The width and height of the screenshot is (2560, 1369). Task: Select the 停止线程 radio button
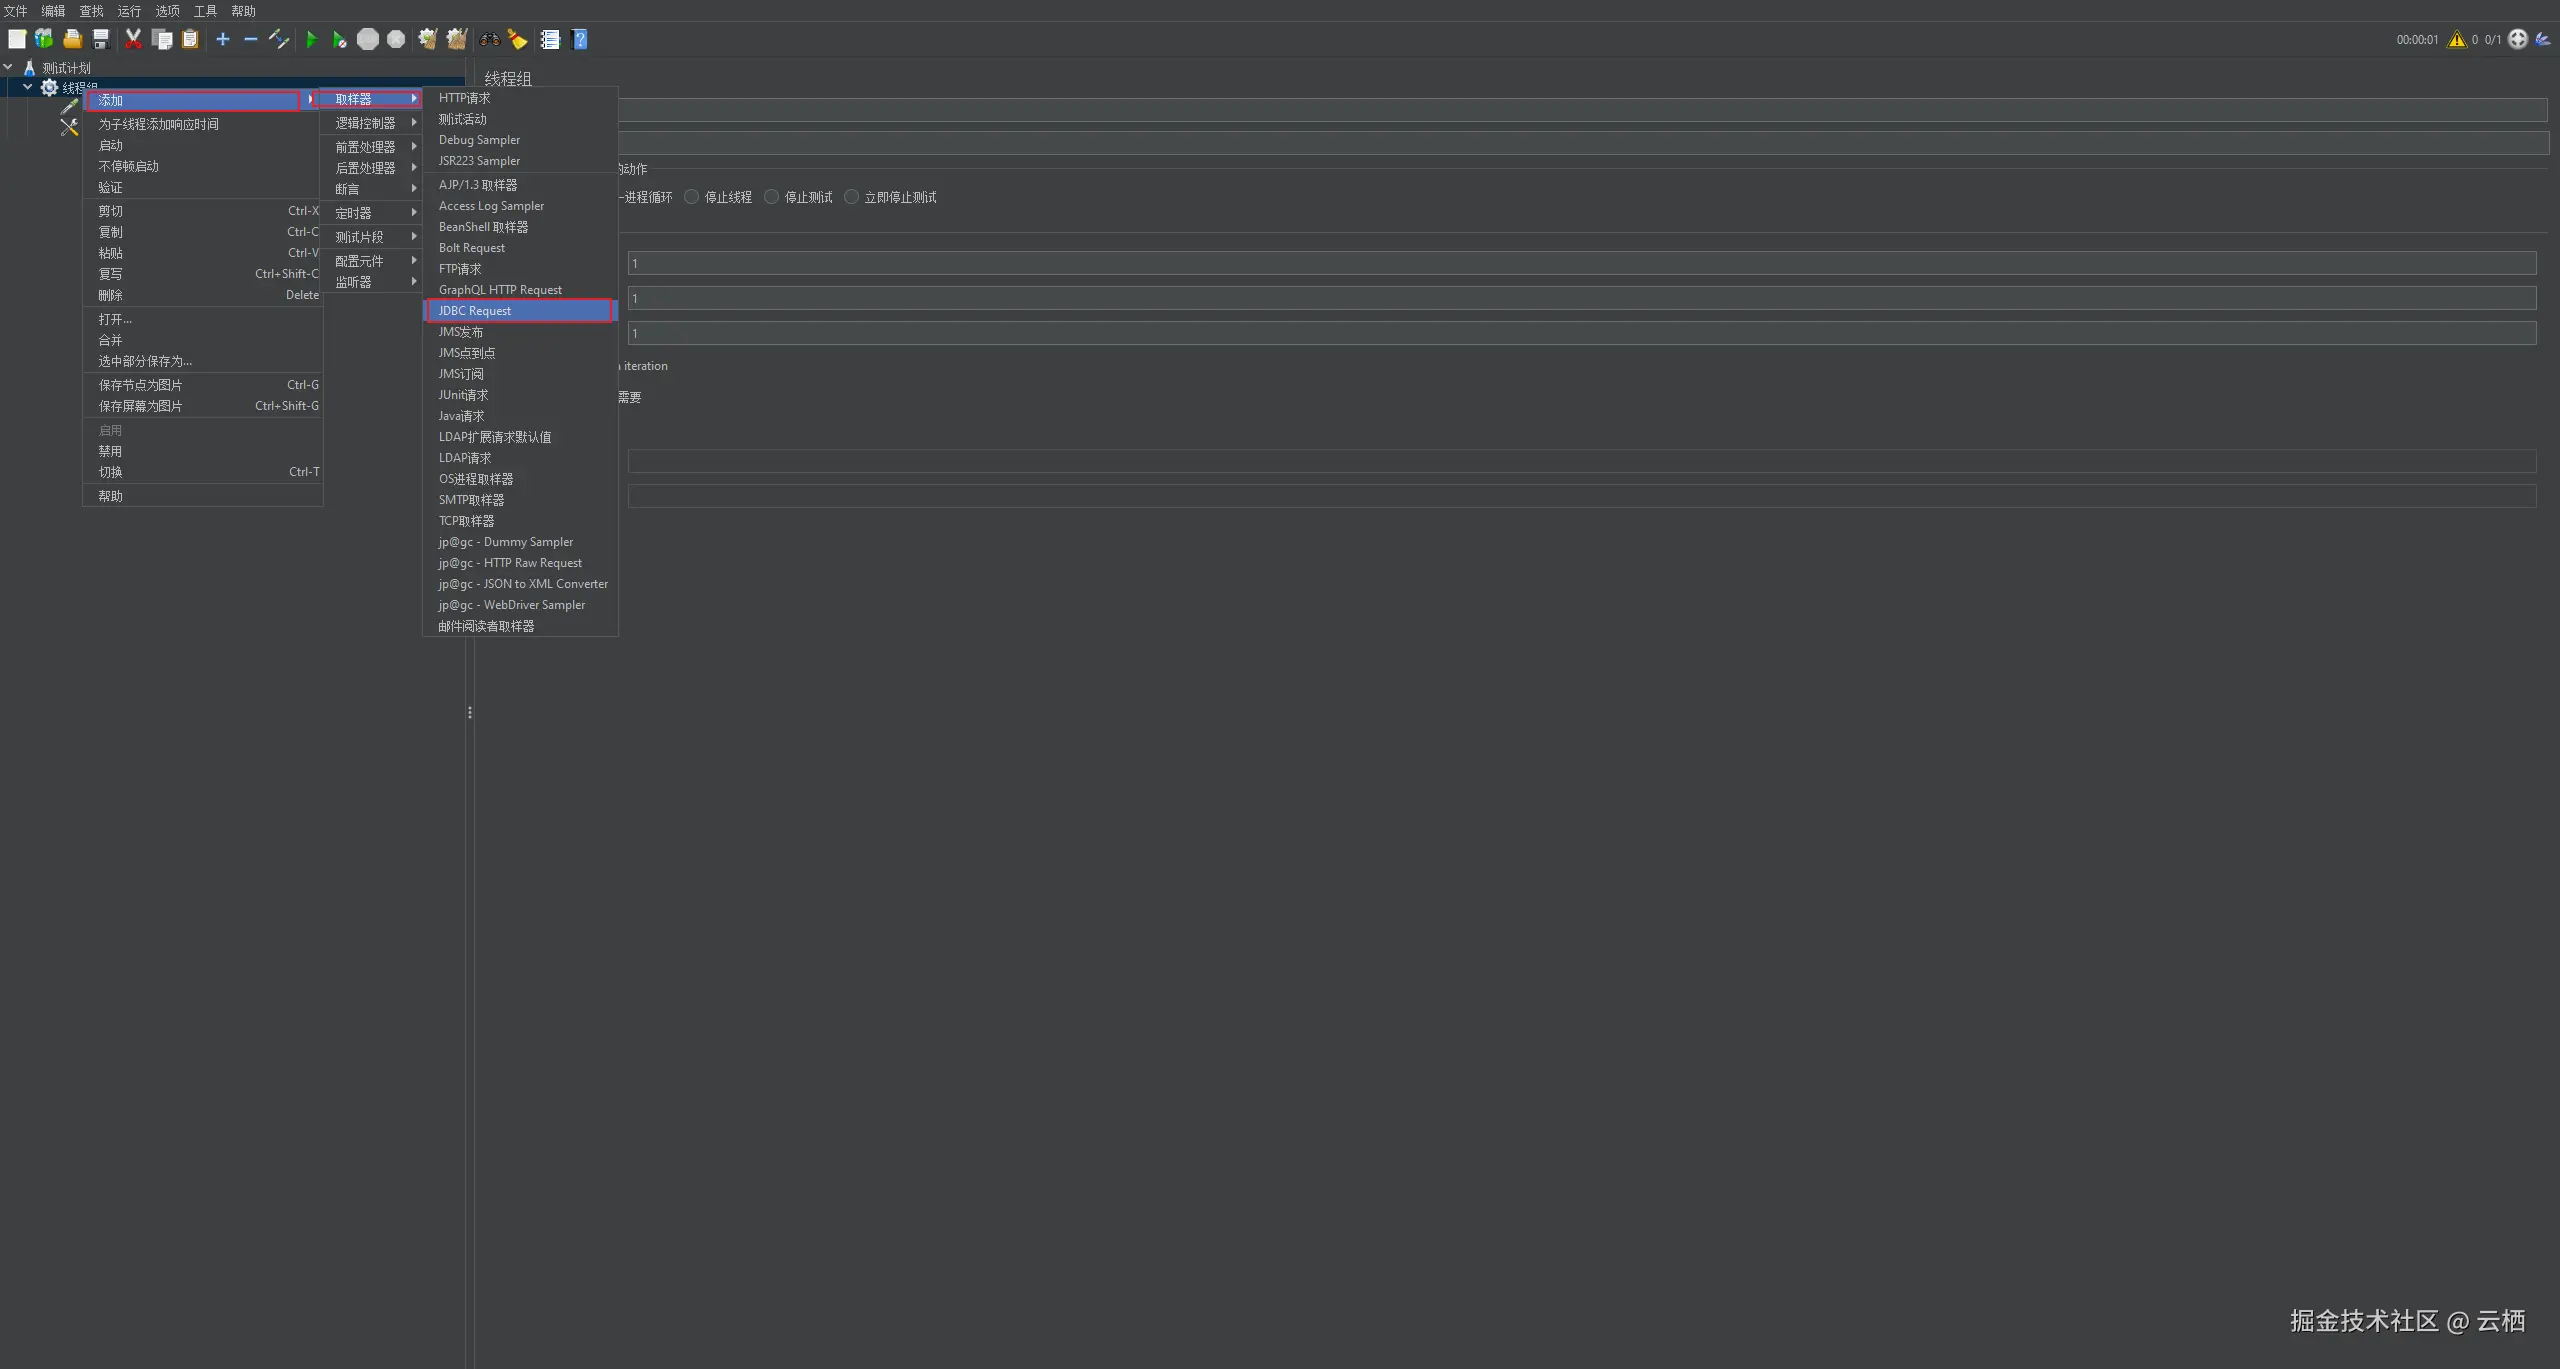pos(692,197)
